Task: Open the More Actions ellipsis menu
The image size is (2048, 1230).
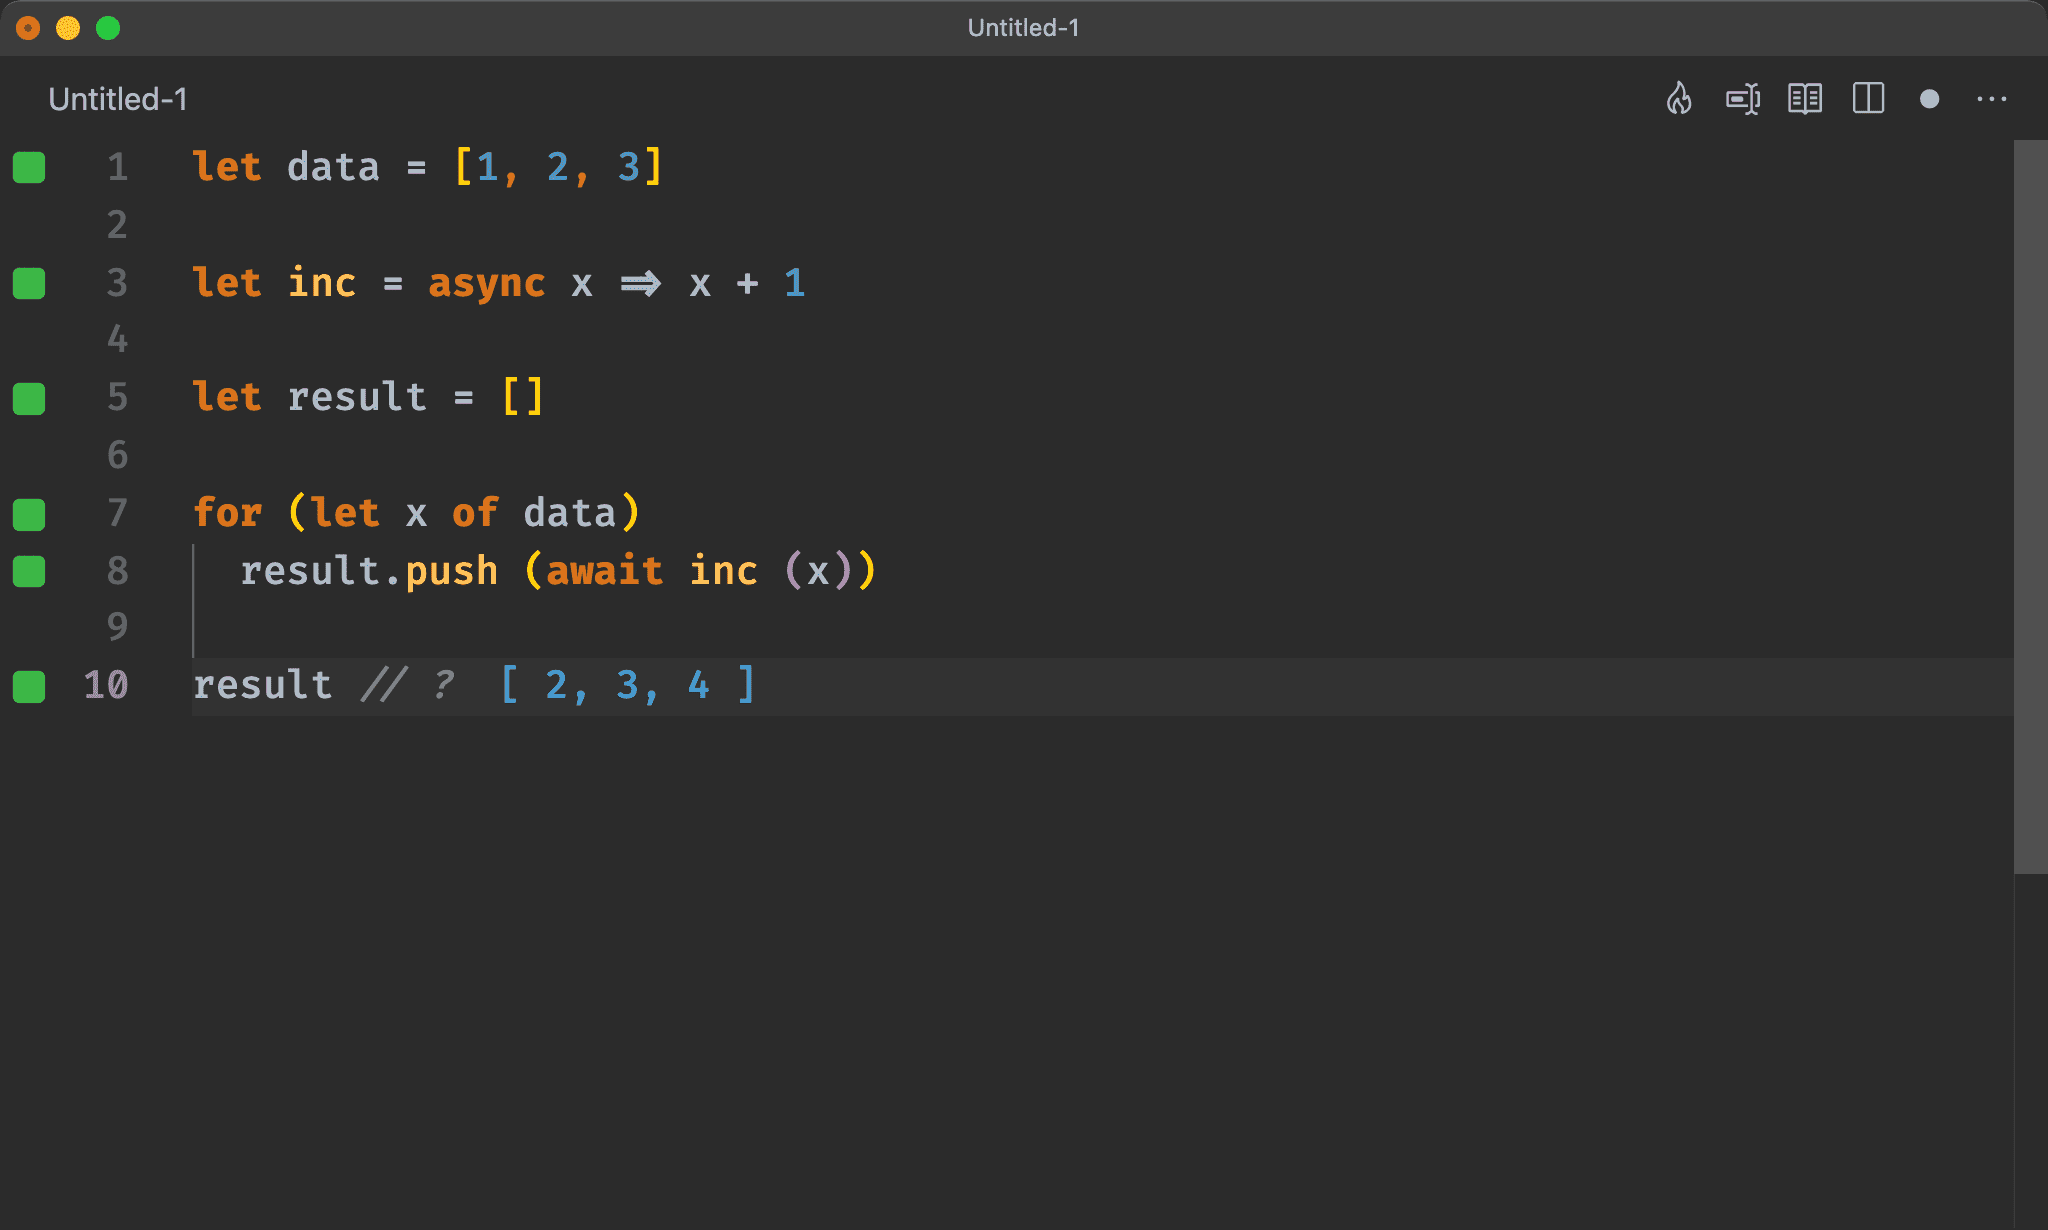Action: (x=1991, y=99)
